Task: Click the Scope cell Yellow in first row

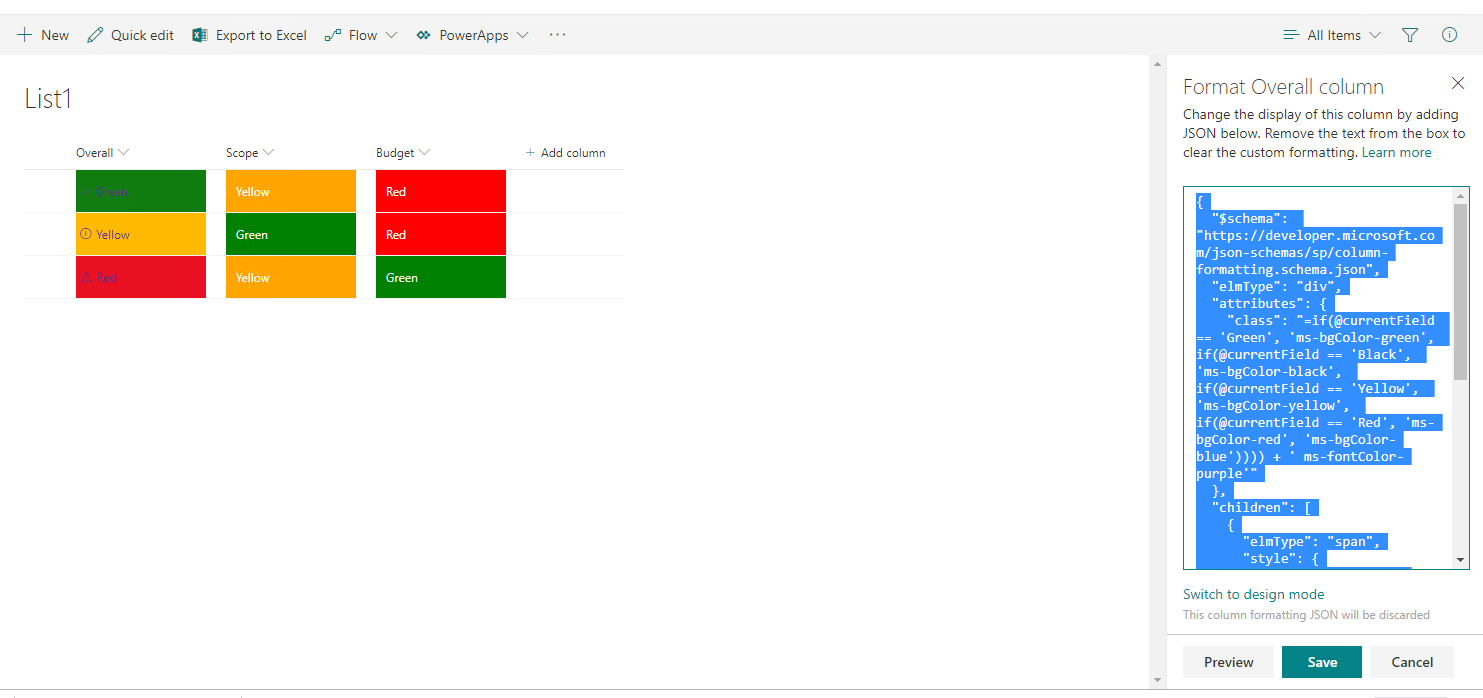Action: (x=291, y=191)
